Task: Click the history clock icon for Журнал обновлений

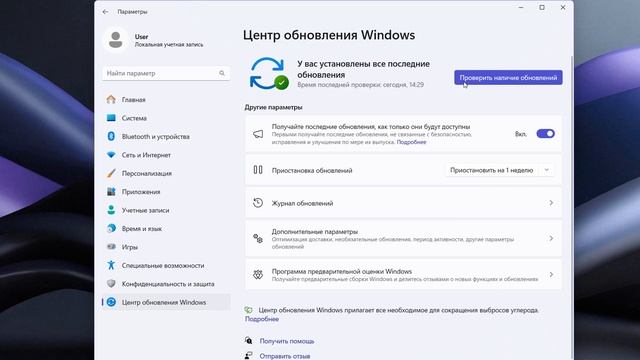Action: 258,203
